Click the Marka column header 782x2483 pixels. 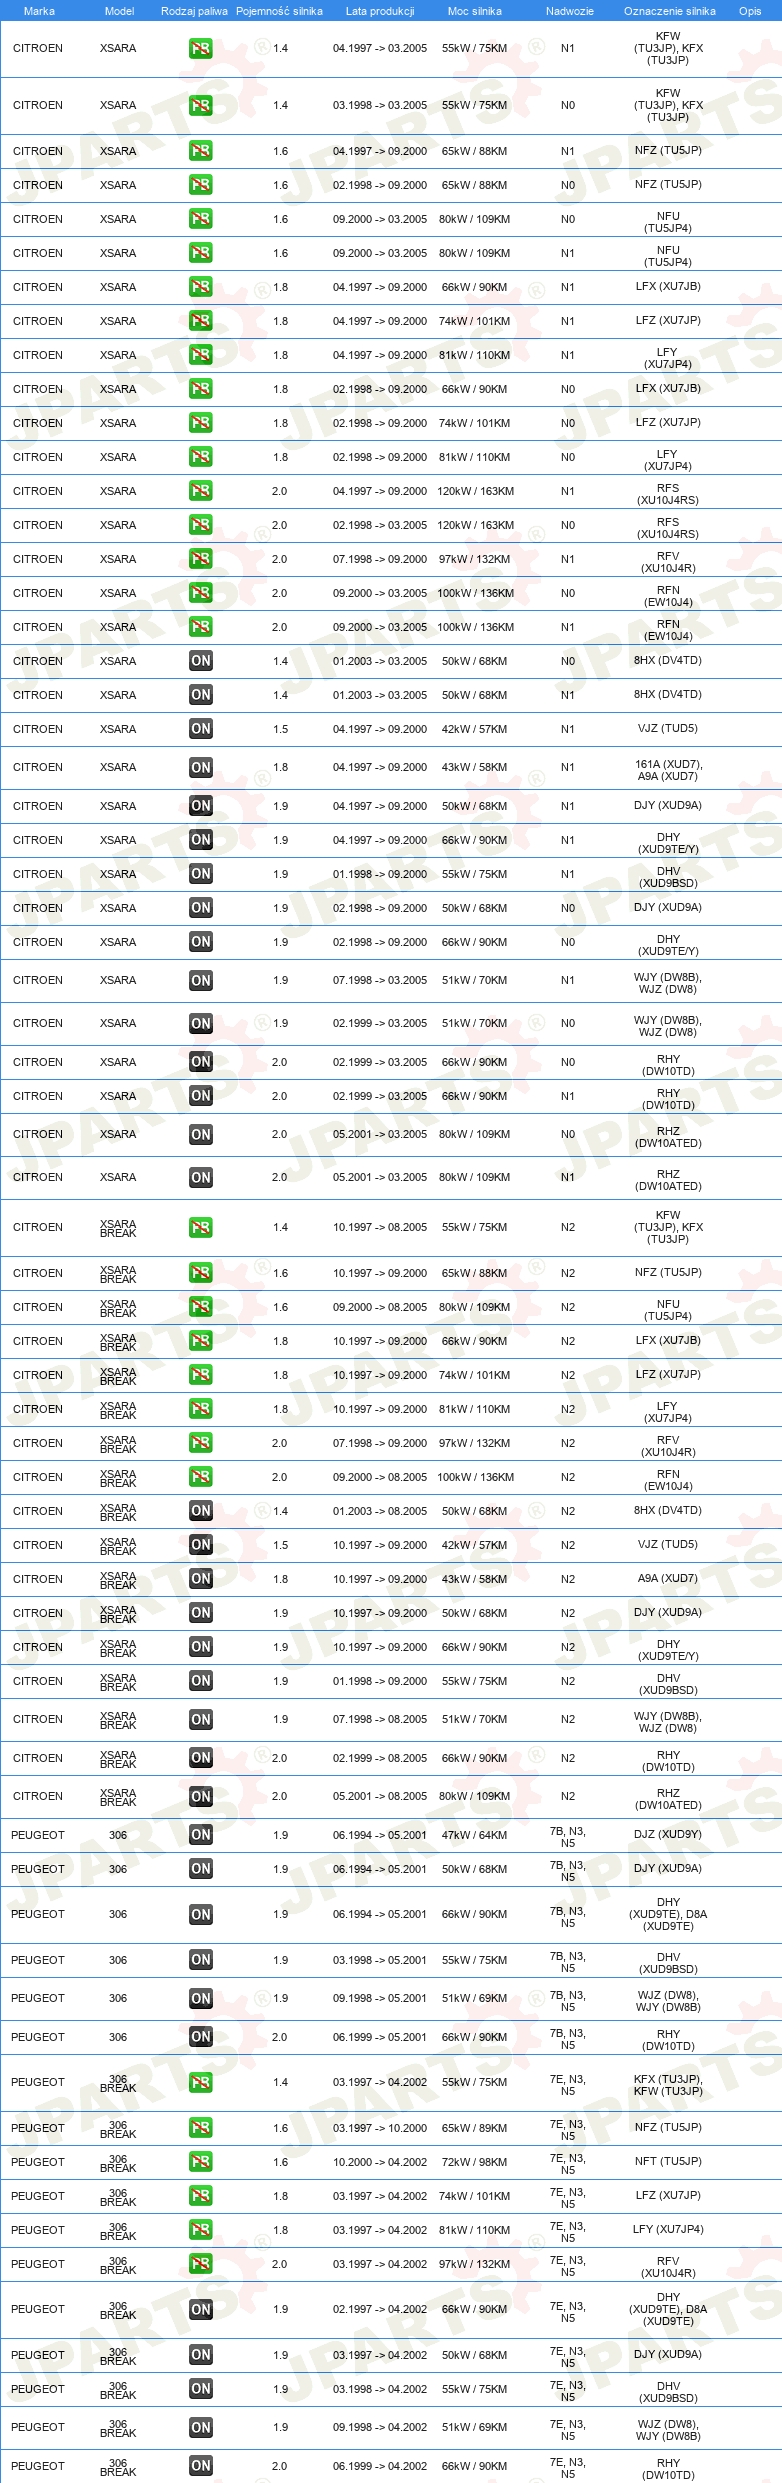coord(39,11)
